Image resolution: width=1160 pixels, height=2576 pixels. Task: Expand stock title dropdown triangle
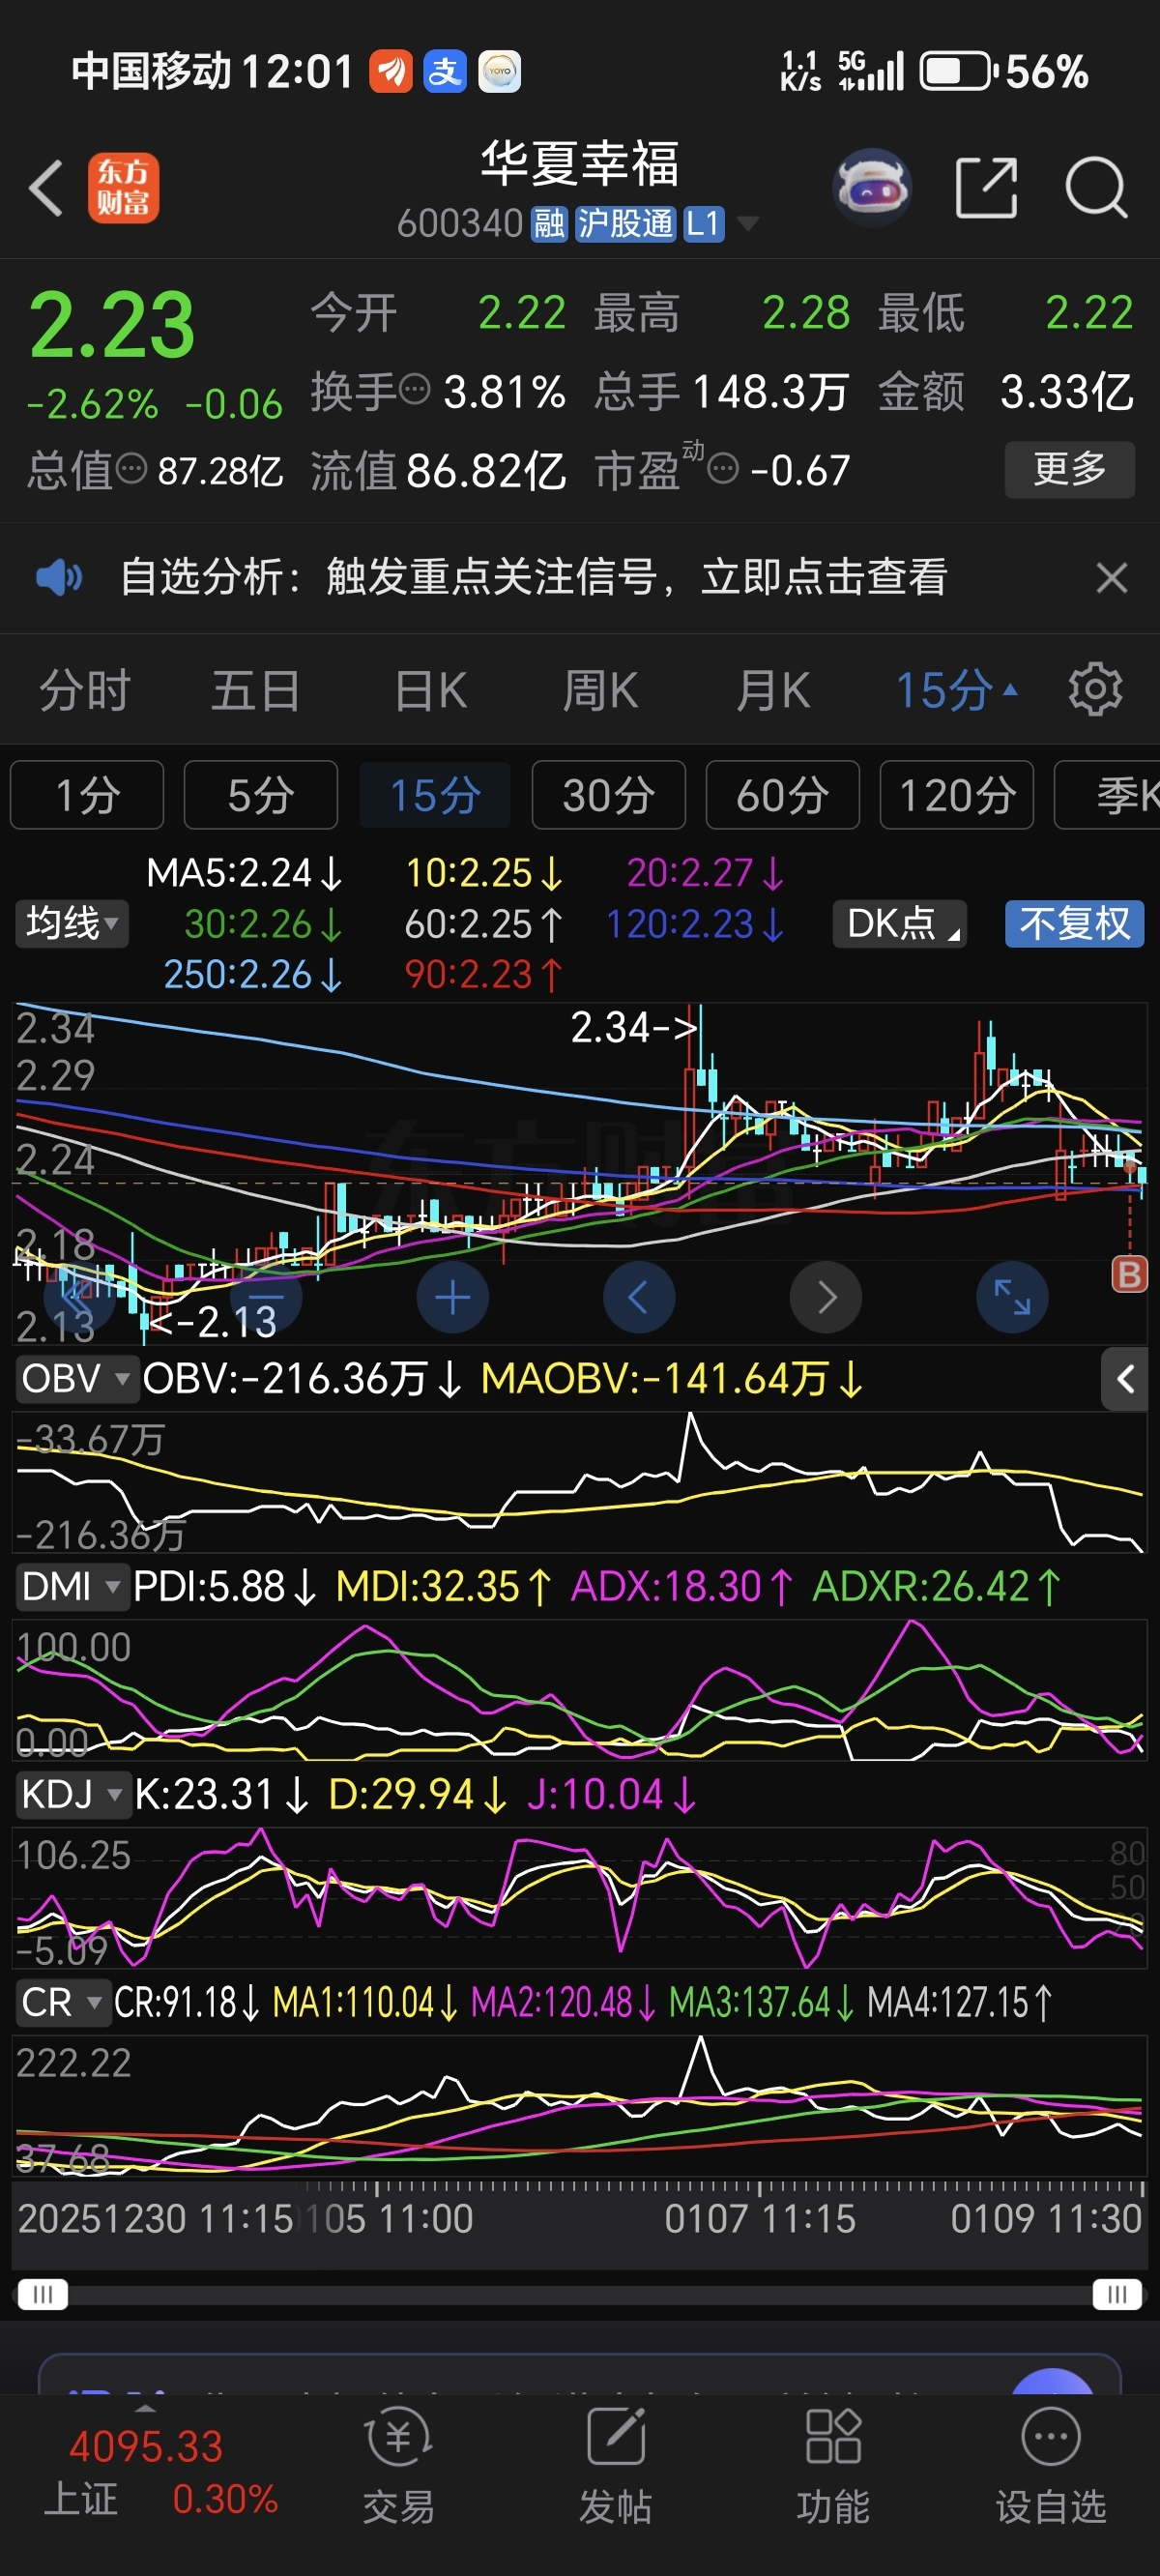click(x=747, y=223)
